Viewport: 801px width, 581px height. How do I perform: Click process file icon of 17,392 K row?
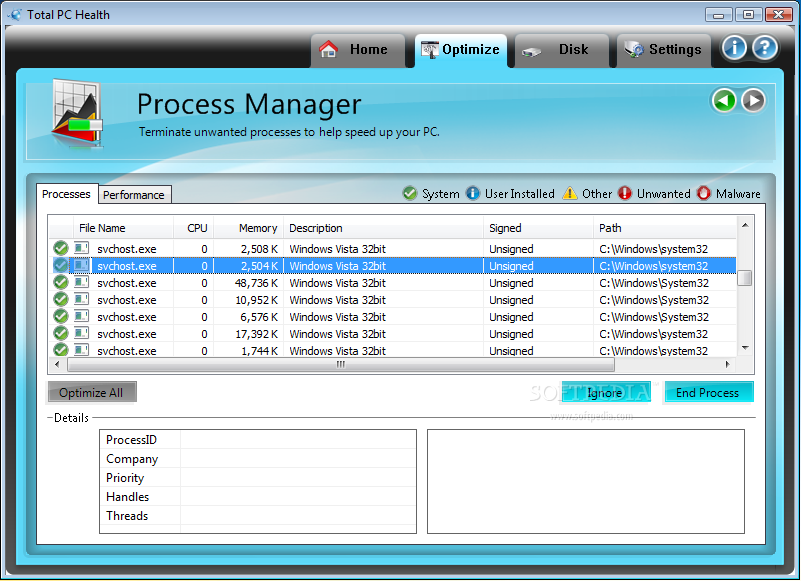[x=81, y=333]
